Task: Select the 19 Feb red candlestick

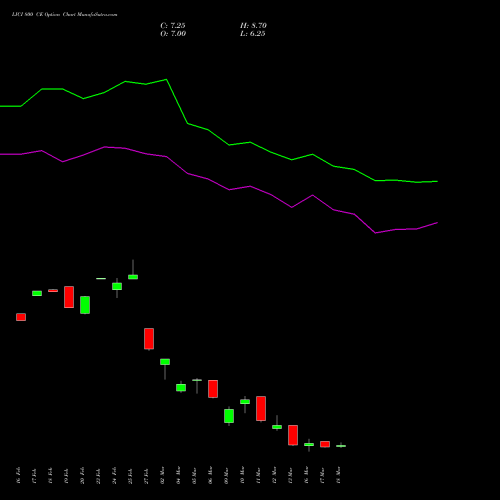Action: point(69,297)
